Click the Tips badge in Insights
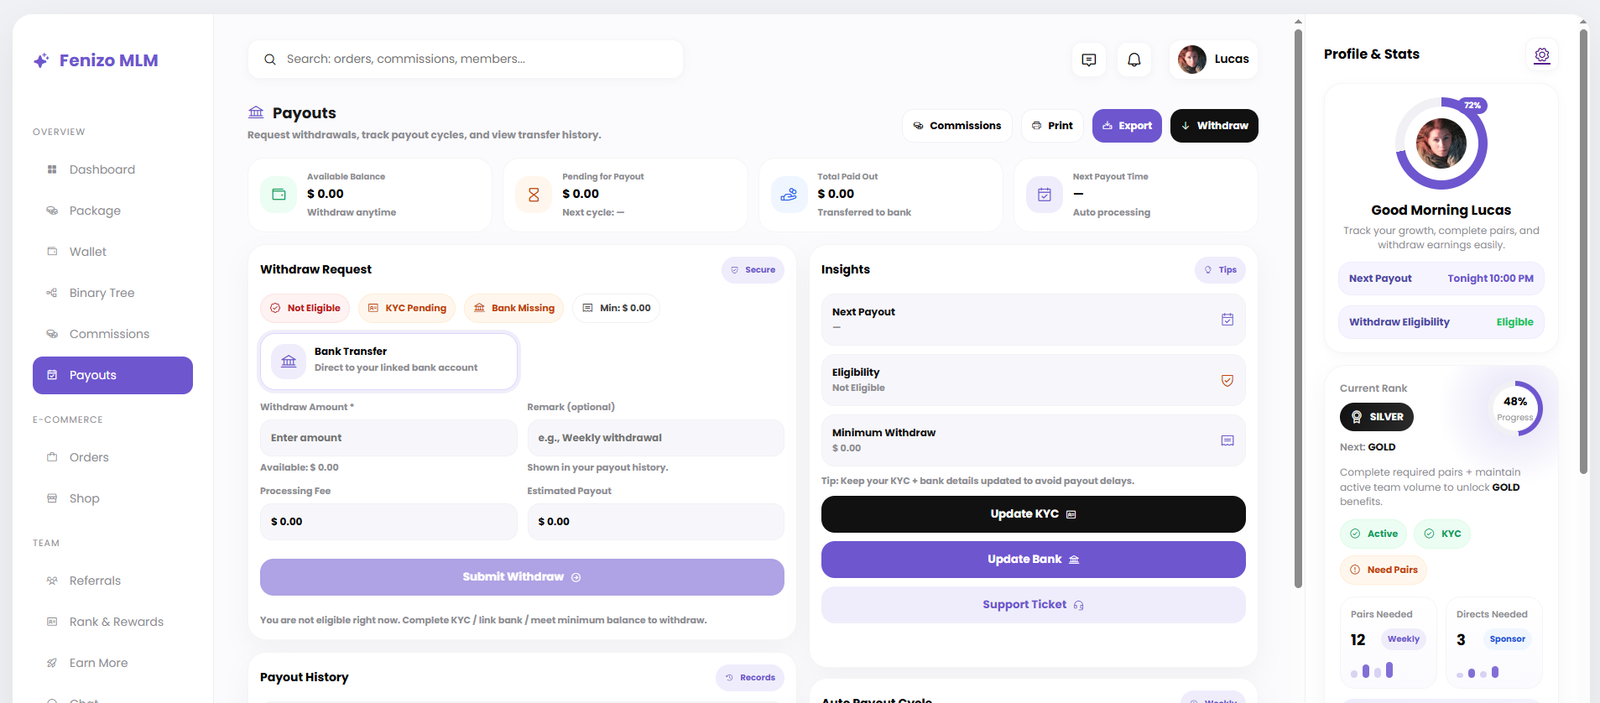This screenshot has height=703, width=1600. pos(1220,270)
